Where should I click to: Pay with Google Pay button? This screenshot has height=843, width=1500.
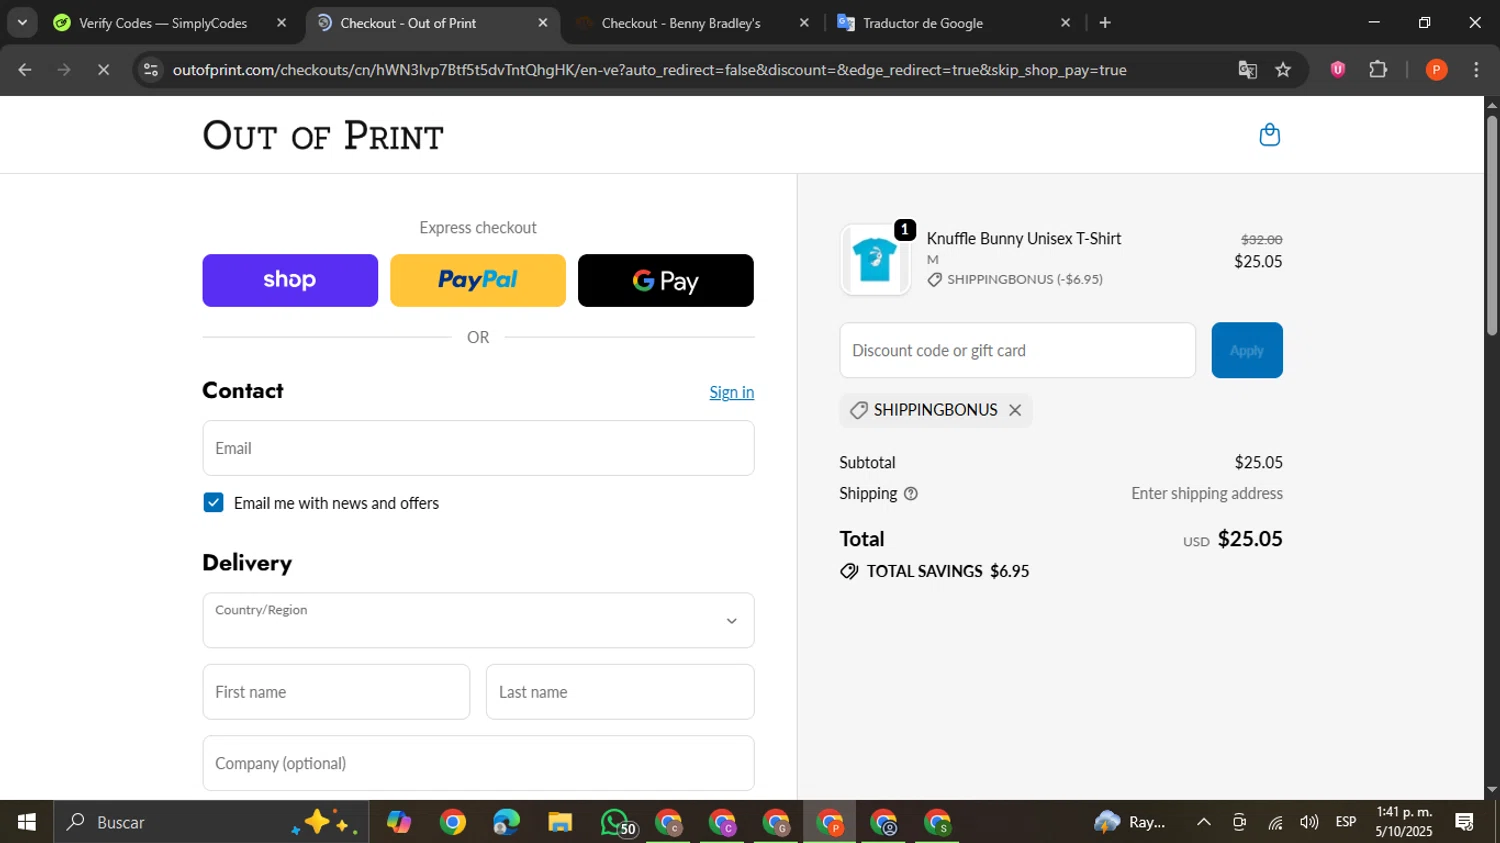click(666, 280)
